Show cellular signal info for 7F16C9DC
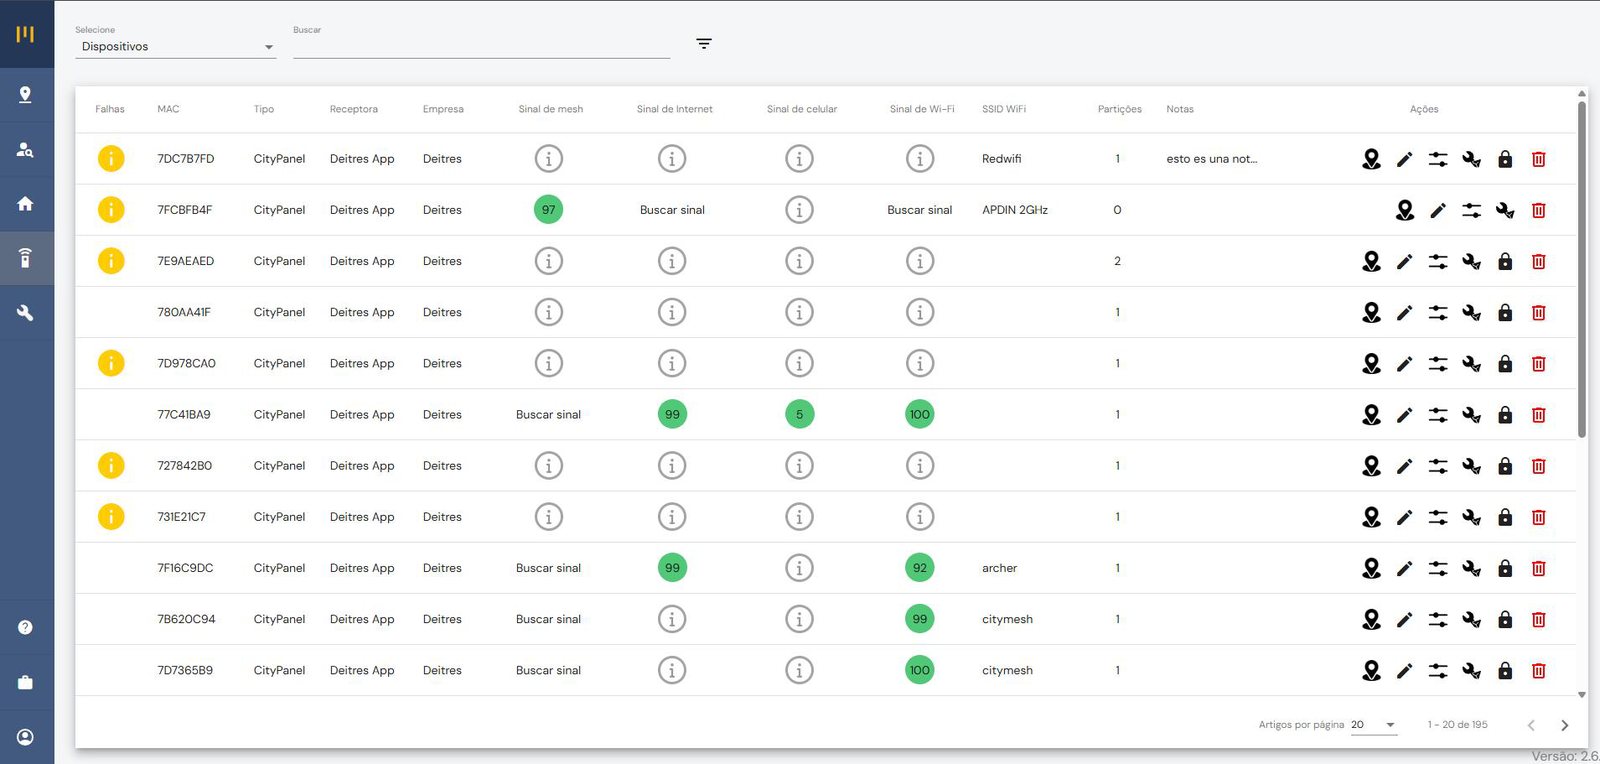This screenshot has height=764, width=1600. [799, 568]
